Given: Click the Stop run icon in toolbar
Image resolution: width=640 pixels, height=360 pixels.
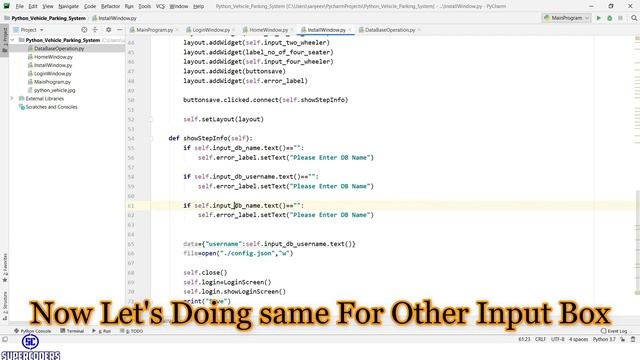Looking at the screenshot, I should click(620, 18).
